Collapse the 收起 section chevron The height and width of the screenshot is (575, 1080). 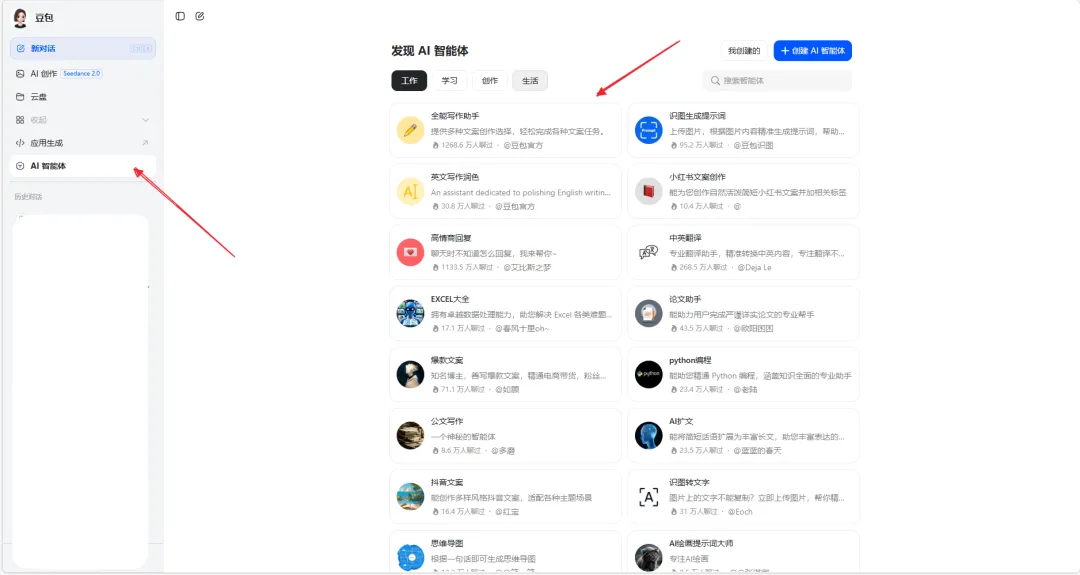point(145,120)
